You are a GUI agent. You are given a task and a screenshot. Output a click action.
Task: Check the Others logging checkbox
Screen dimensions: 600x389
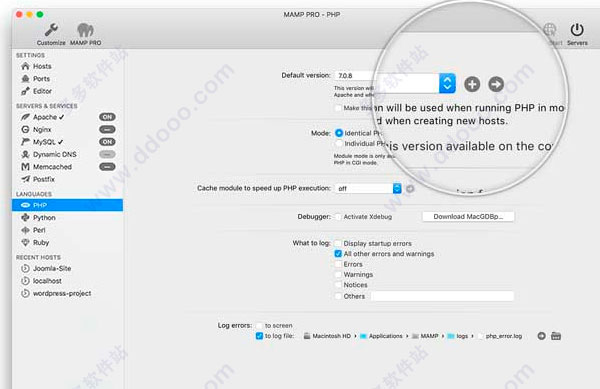[x=338, y=296]
